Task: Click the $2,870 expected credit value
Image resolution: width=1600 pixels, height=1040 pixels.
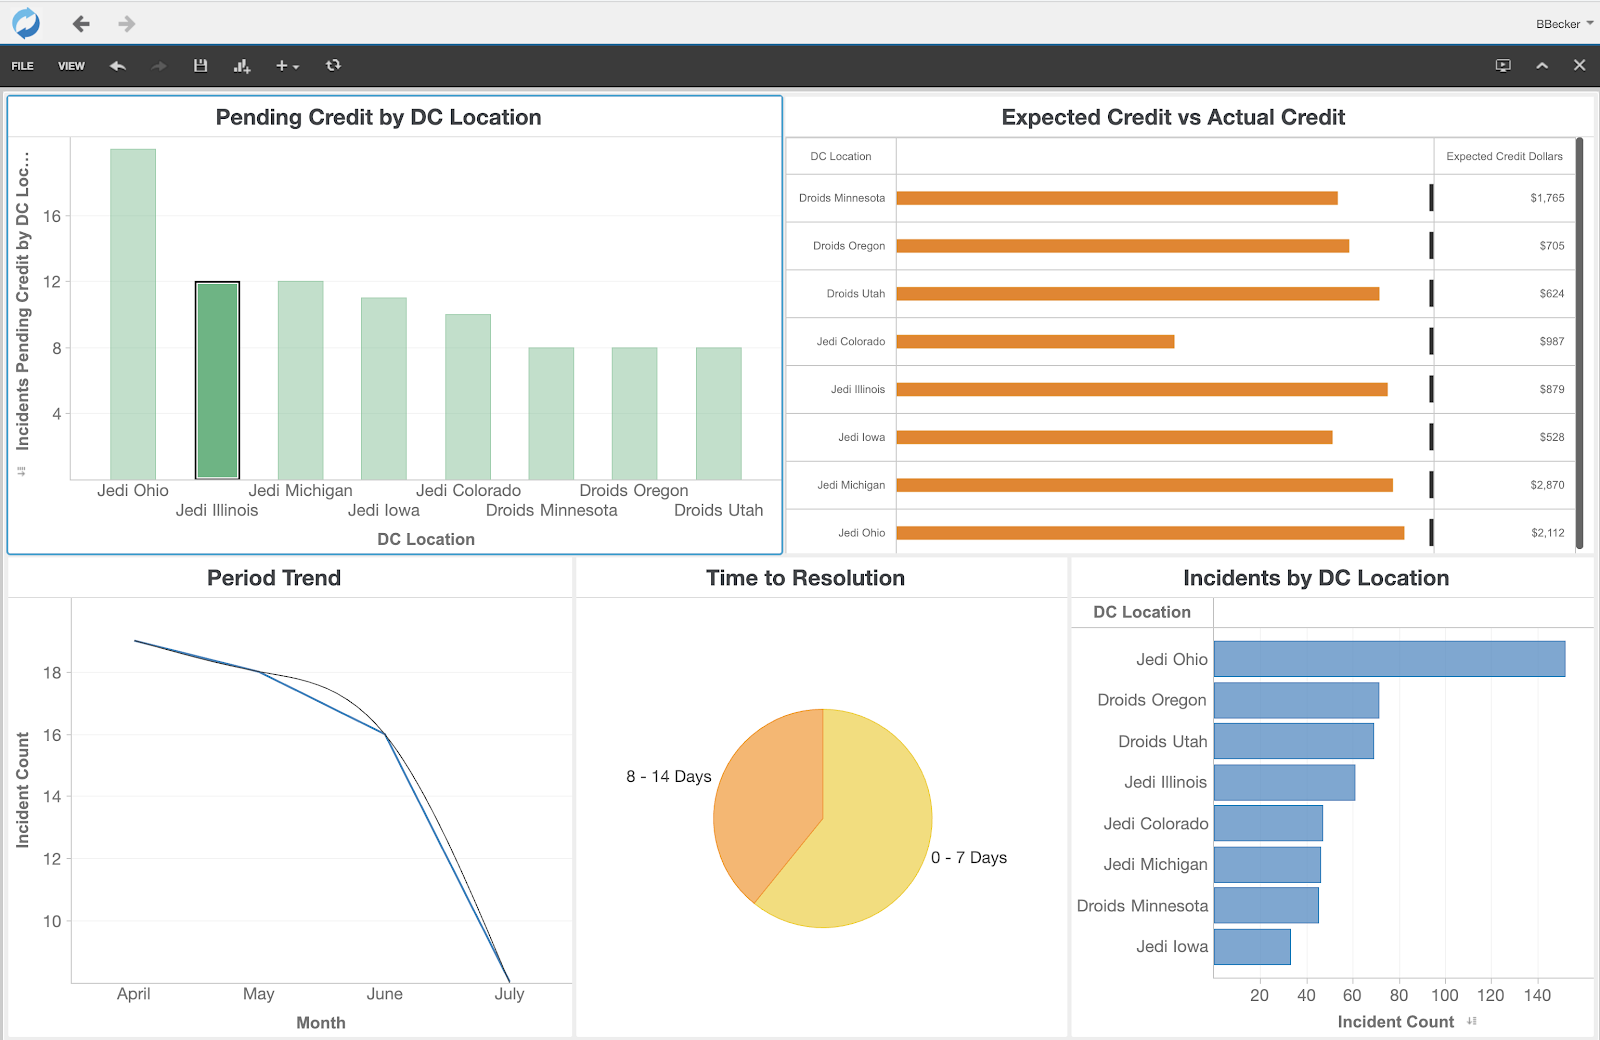Action: pos(1547,485)
